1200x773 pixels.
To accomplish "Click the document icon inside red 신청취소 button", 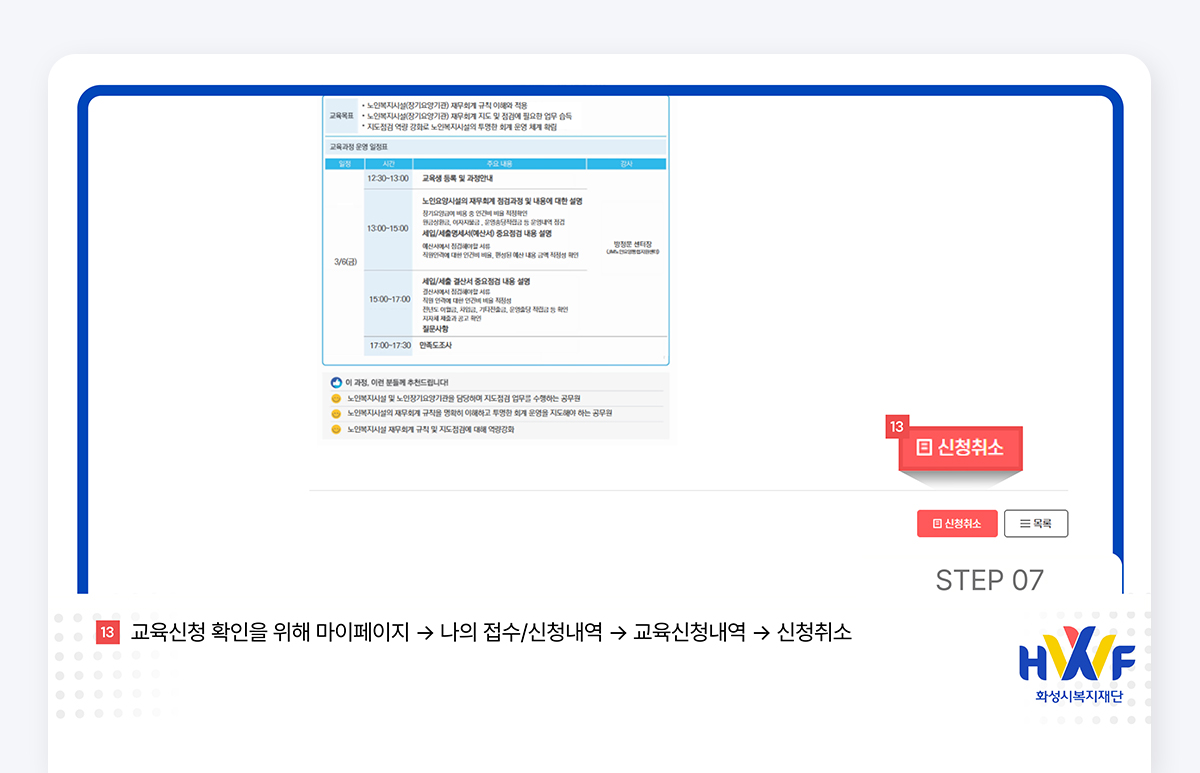I will [x=937, y=523].
